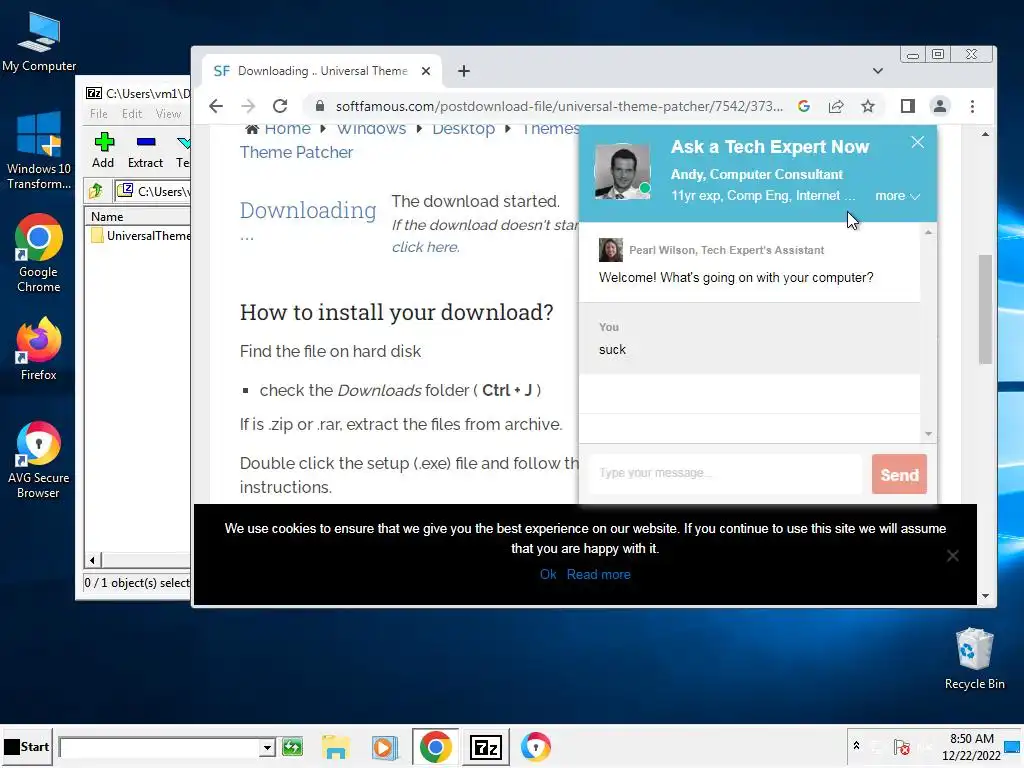
Task: Click Andy's profile photo in chat
Action: pyautogui.click(x=622, y=171)
